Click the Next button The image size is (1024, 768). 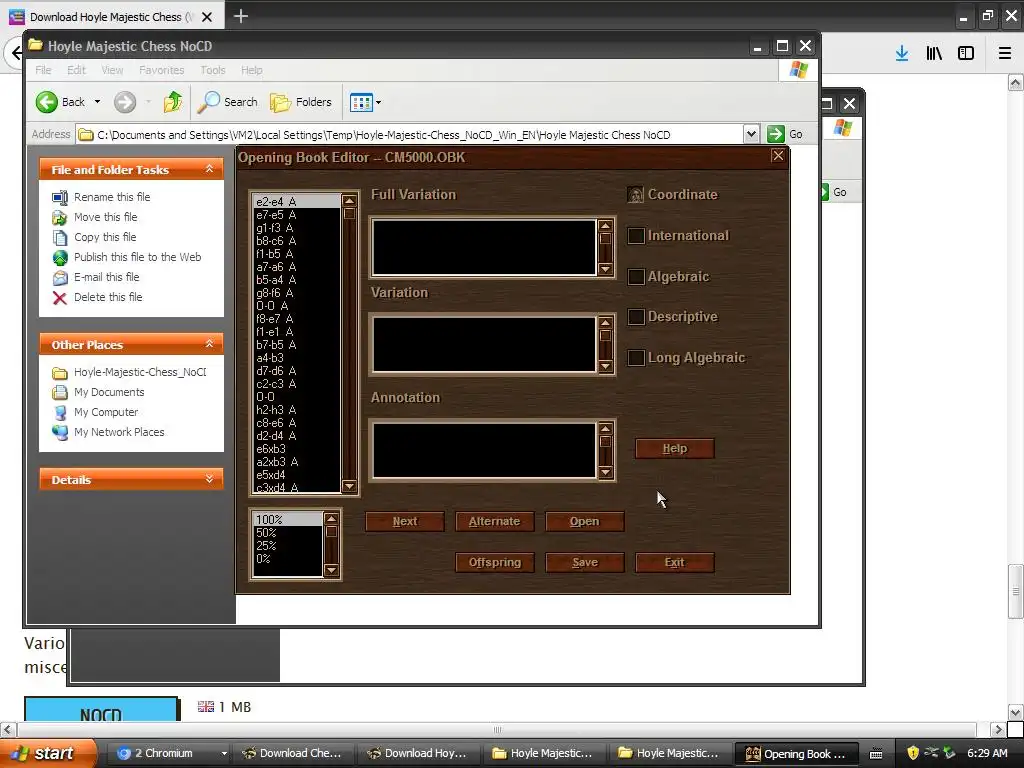click(405, 521)
